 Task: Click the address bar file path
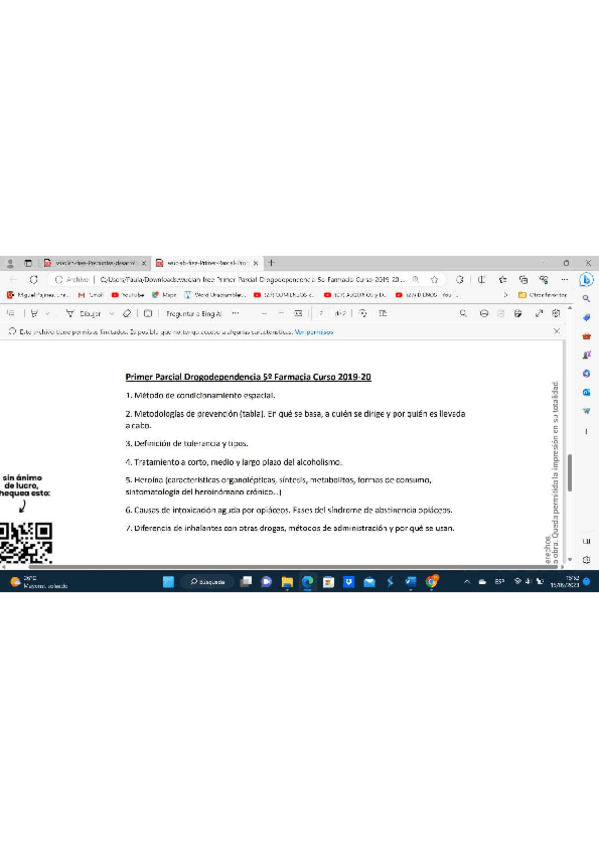pos(252,280)
